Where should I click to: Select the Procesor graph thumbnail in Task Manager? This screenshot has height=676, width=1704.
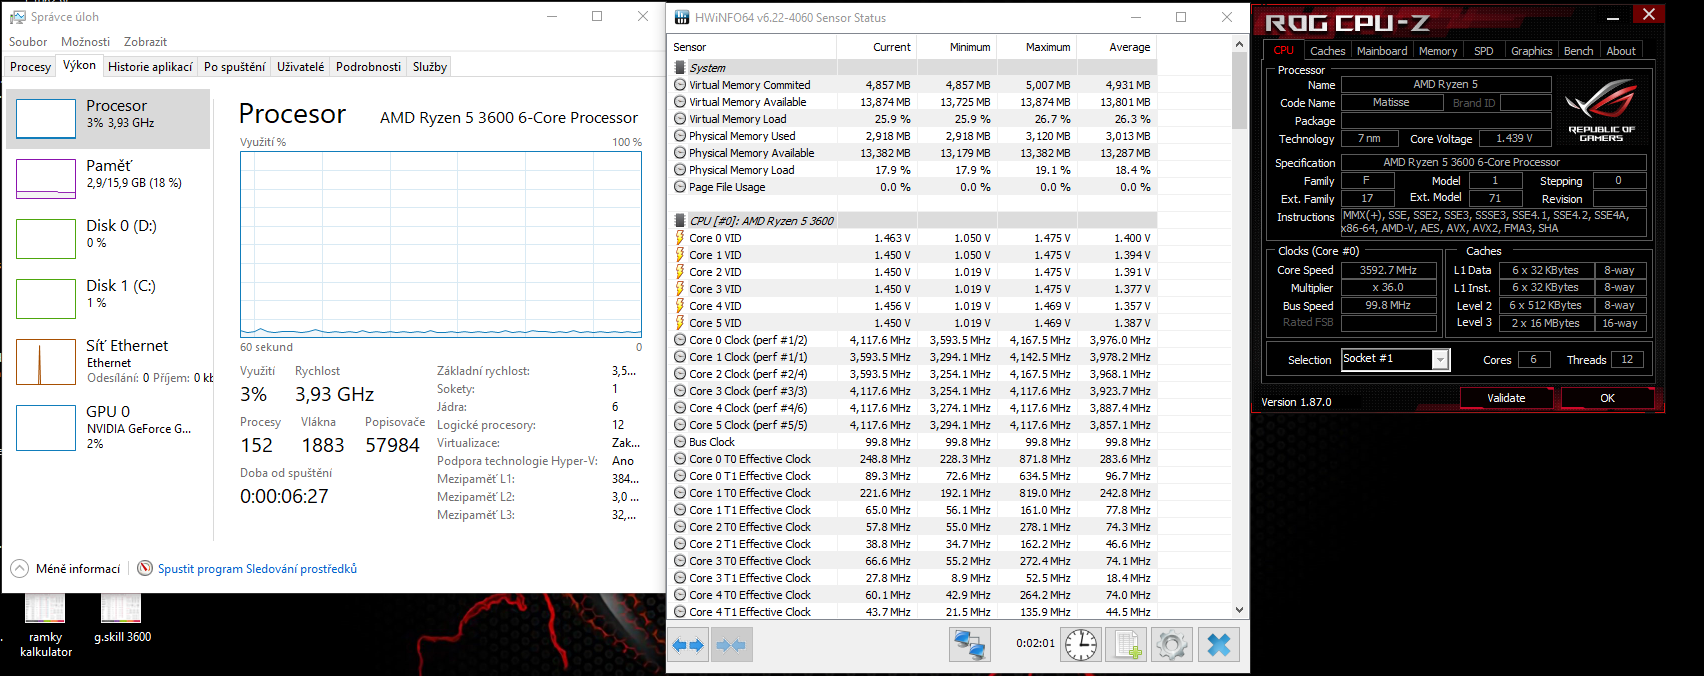[x=46, y=119]
